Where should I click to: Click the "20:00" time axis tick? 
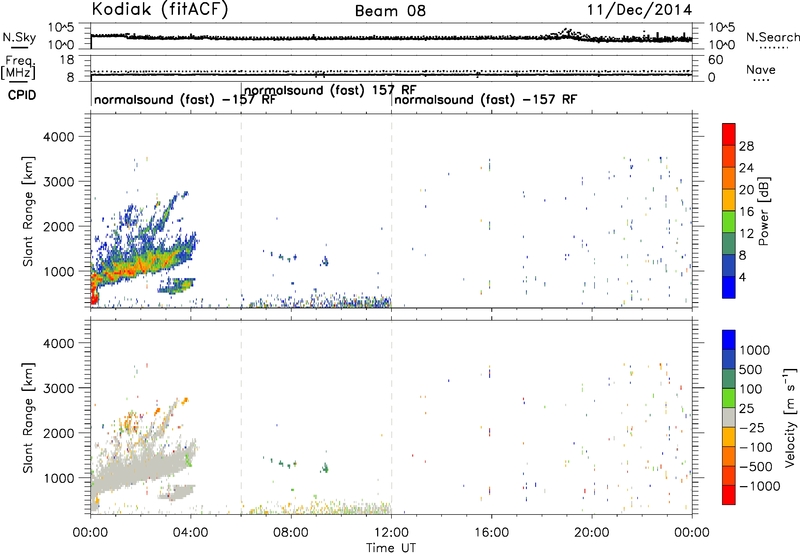pos(592,533)
